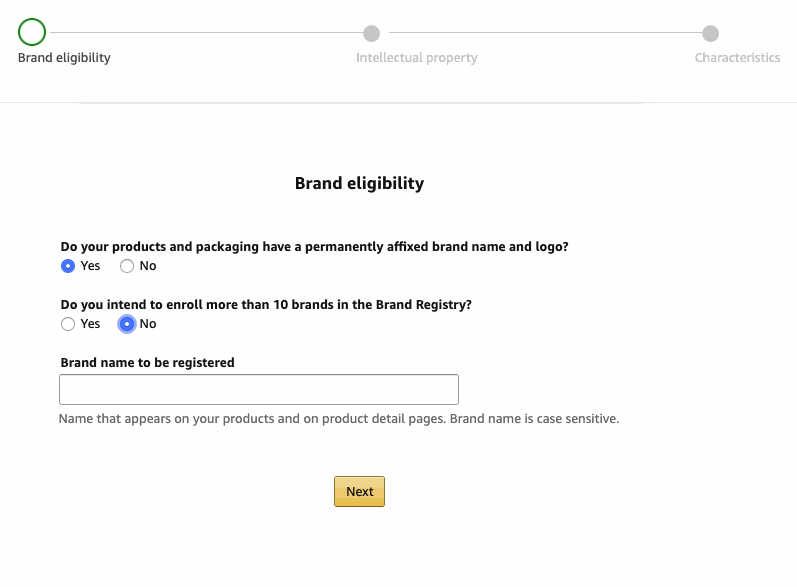Open the Brand eligibility step label

(x=64, y=58)
